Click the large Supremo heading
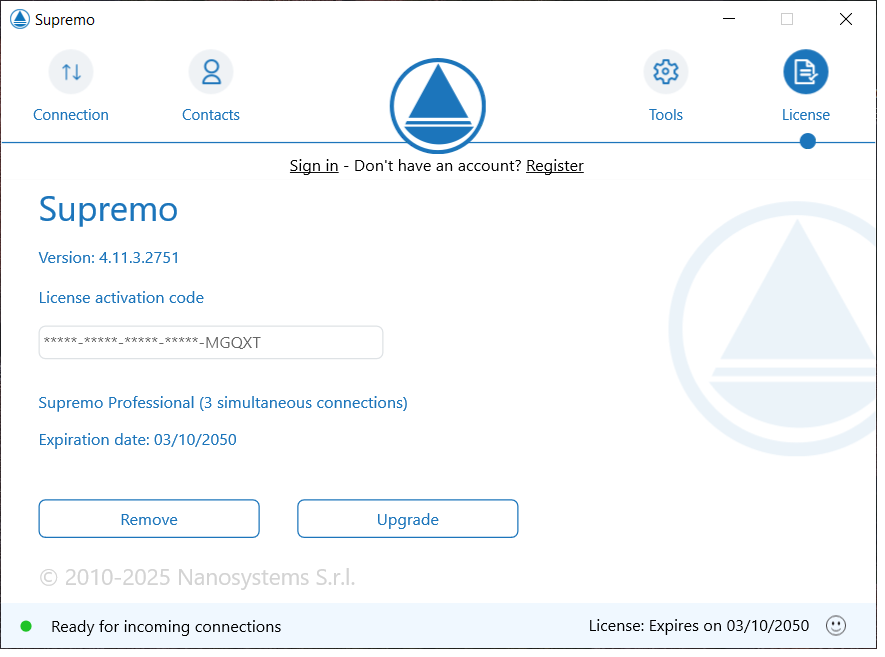The width and height of the screenshot is (885, 657). (108, 210)
